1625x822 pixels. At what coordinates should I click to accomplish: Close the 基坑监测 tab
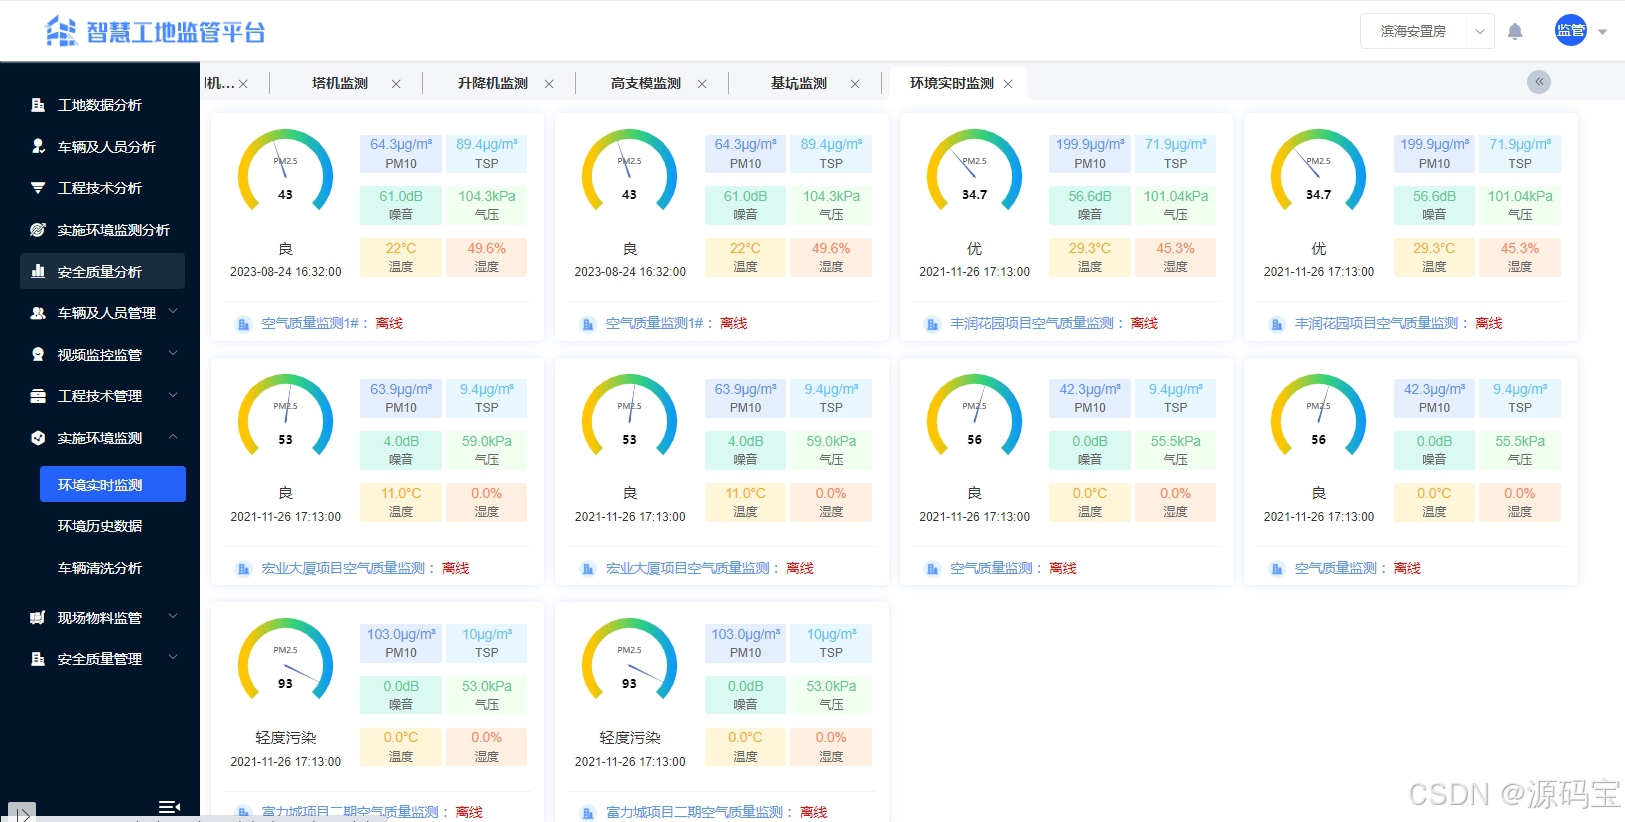point(855,84)
